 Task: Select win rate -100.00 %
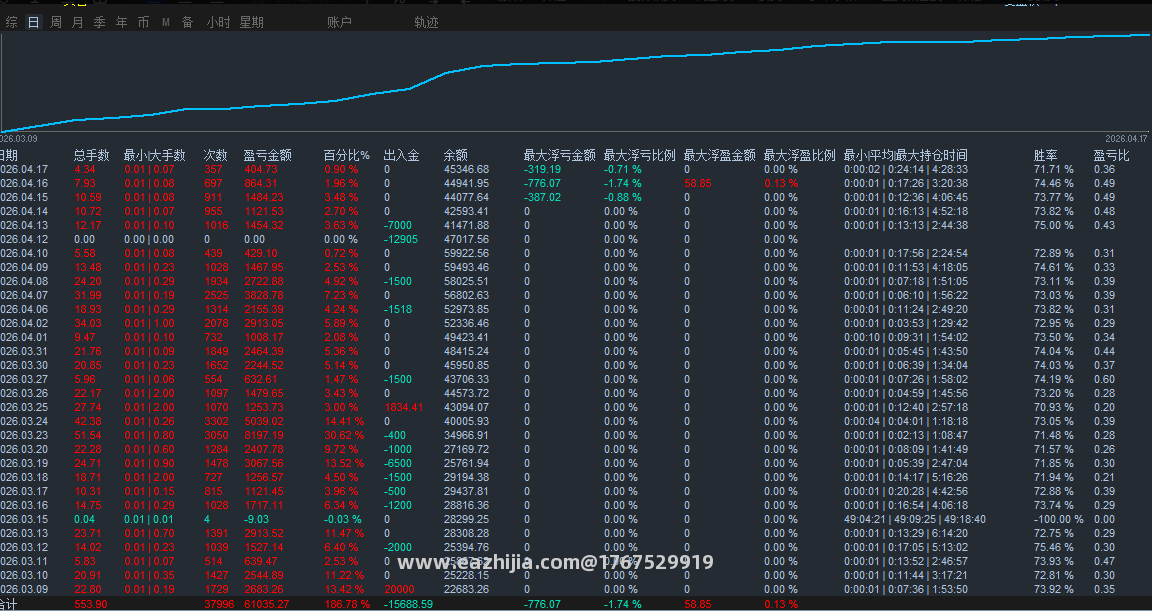coord(1059,519)
